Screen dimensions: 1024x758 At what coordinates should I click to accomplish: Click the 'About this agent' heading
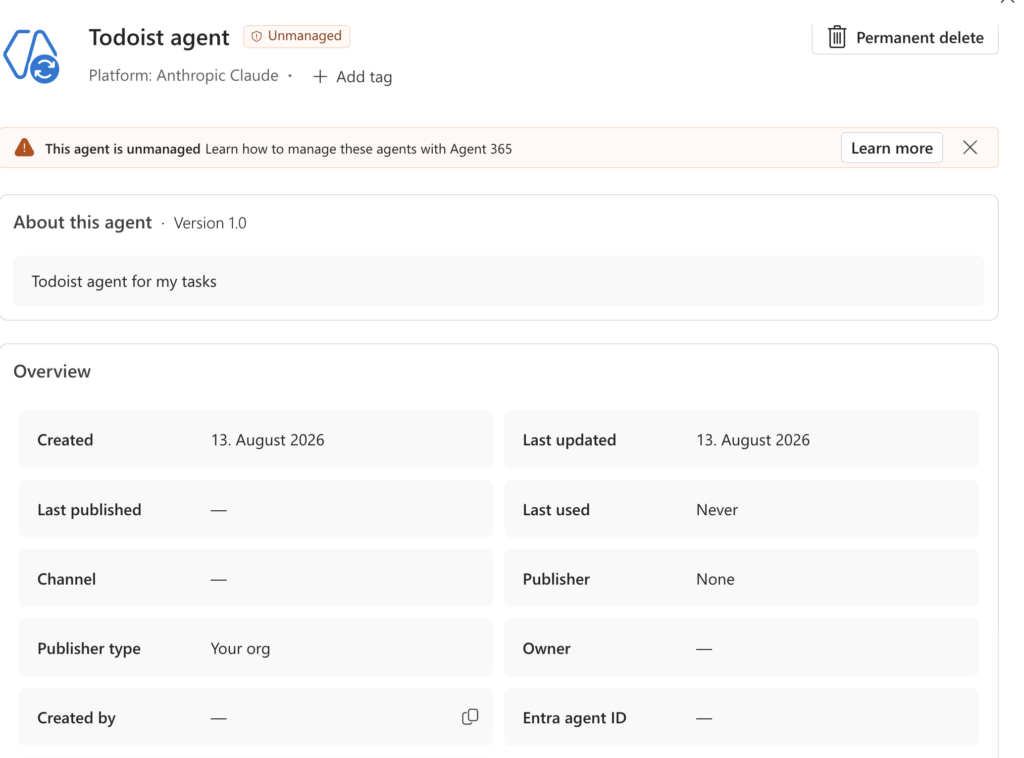82,223
